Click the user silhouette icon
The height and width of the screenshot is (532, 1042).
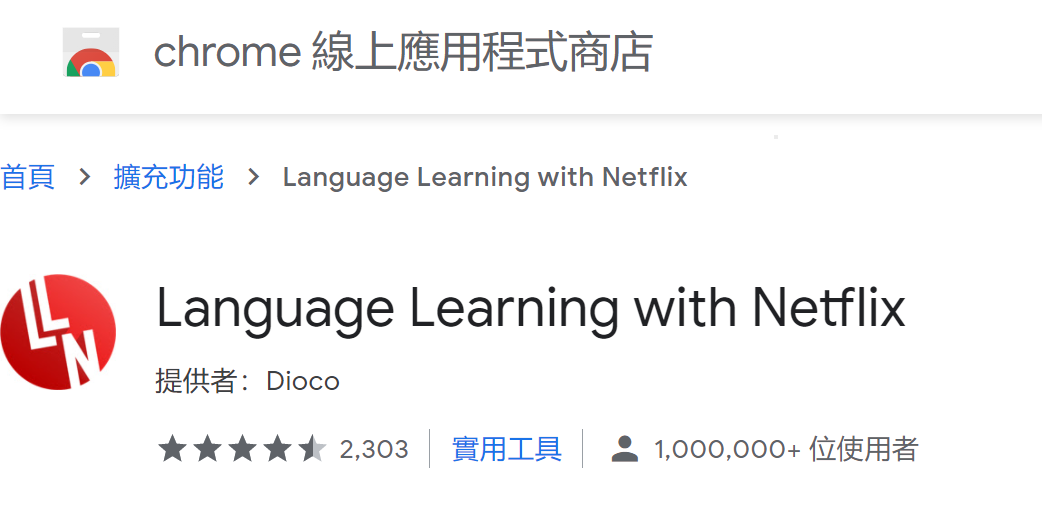pos(625,449)
